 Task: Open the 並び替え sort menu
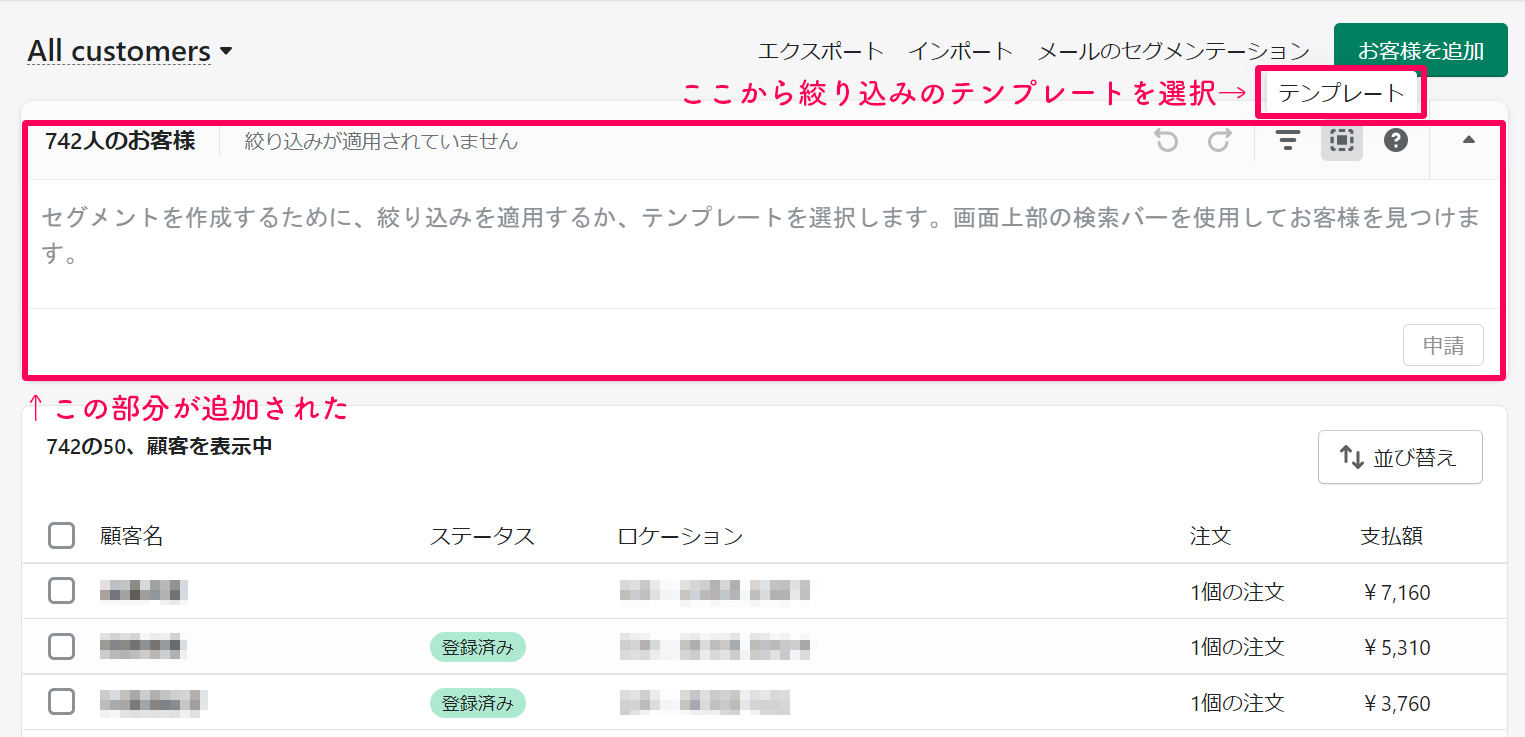click(x=1399, y=457)
